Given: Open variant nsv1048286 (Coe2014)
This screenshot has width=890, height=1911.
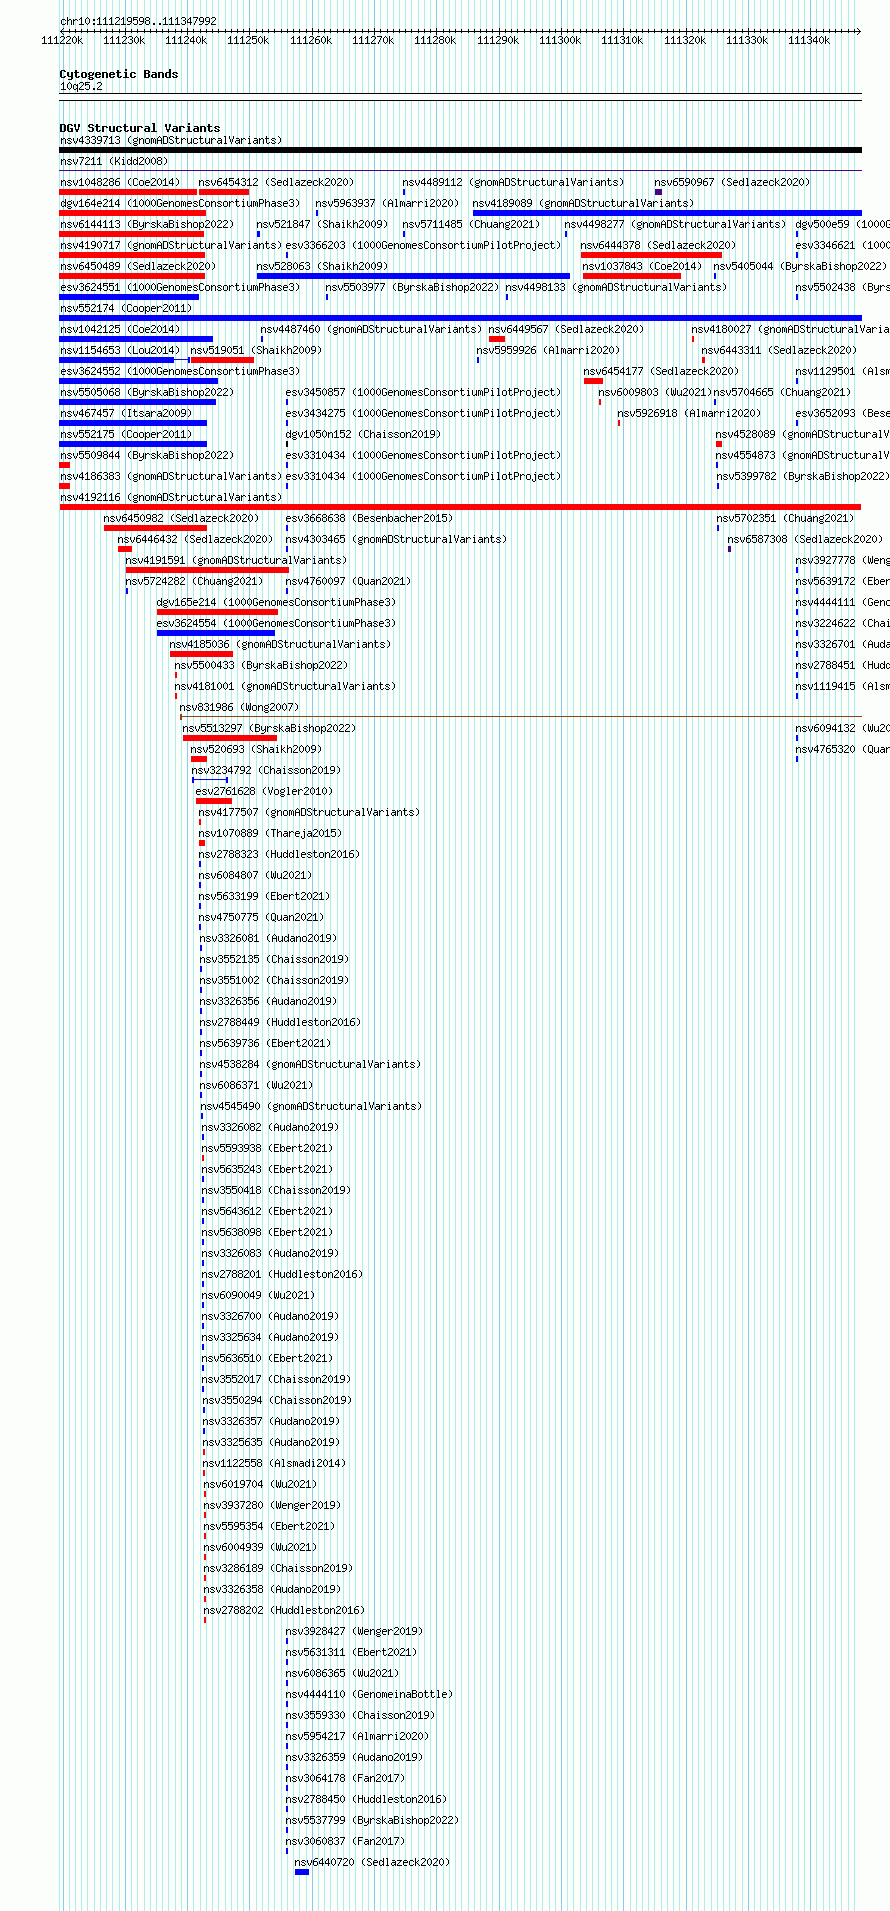Looking at the screenshot, I should click(x=120, y=182).
